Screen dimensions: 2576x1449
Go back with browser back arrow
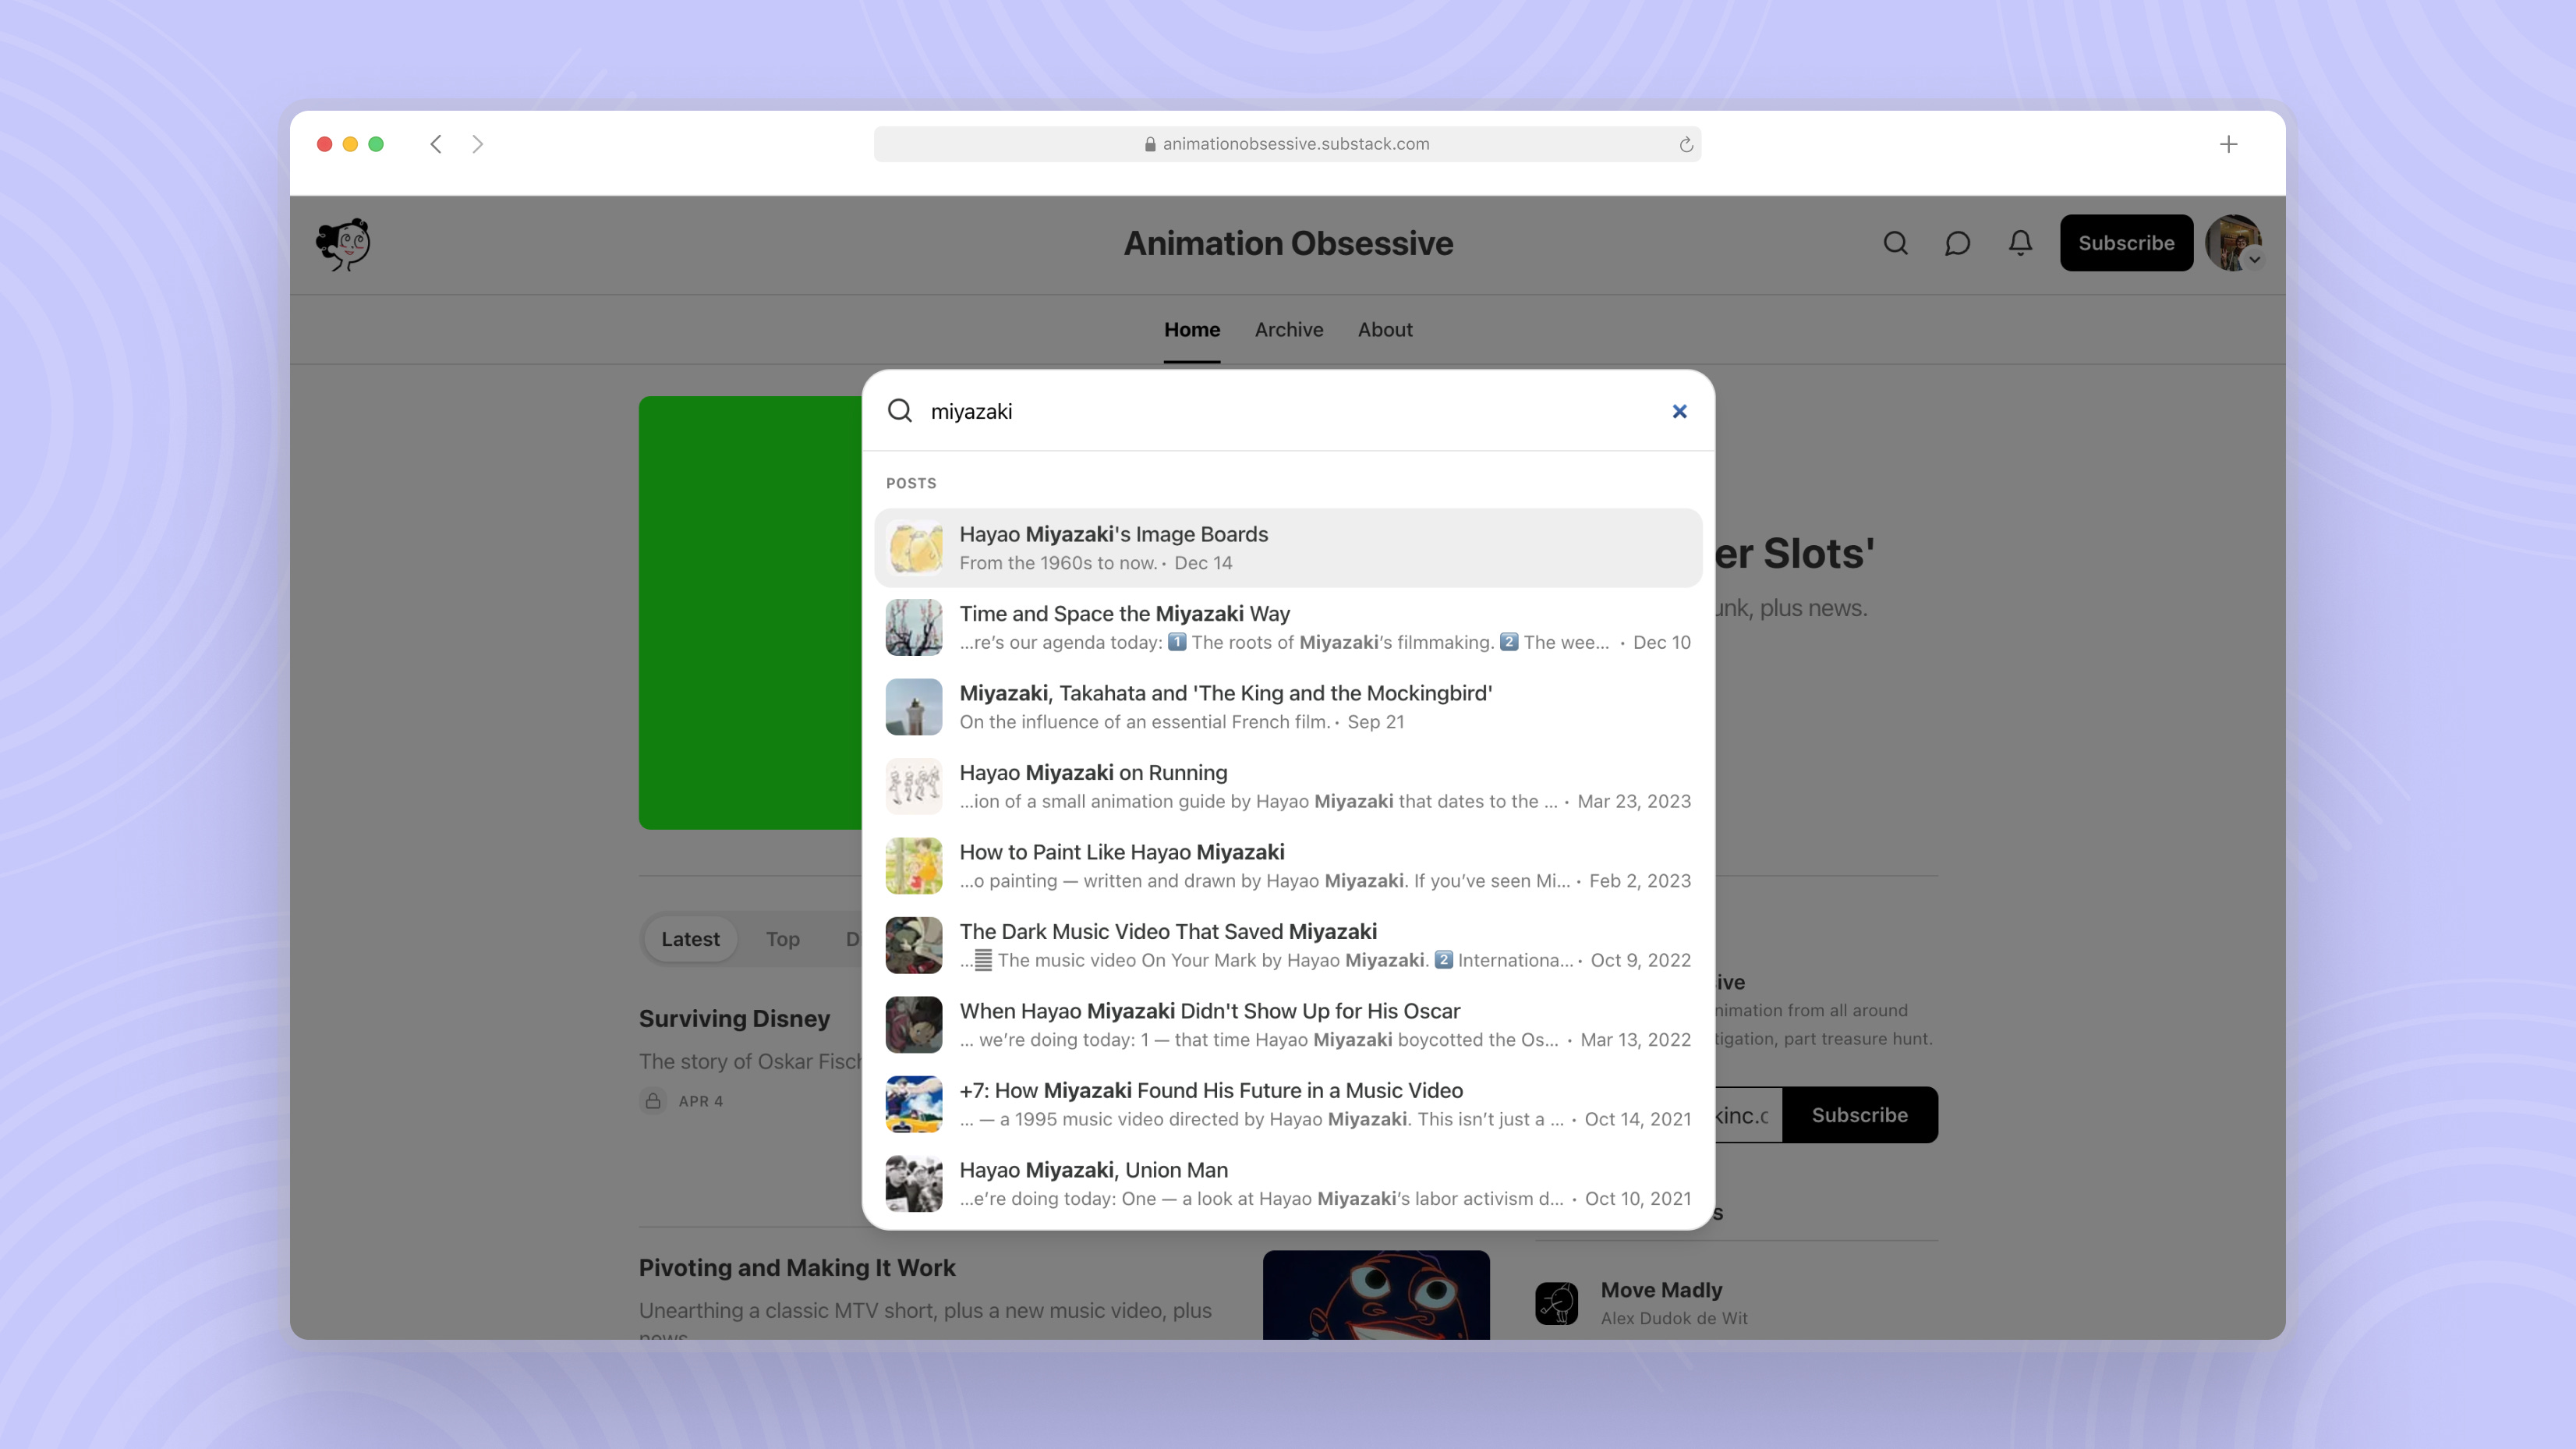436,144
